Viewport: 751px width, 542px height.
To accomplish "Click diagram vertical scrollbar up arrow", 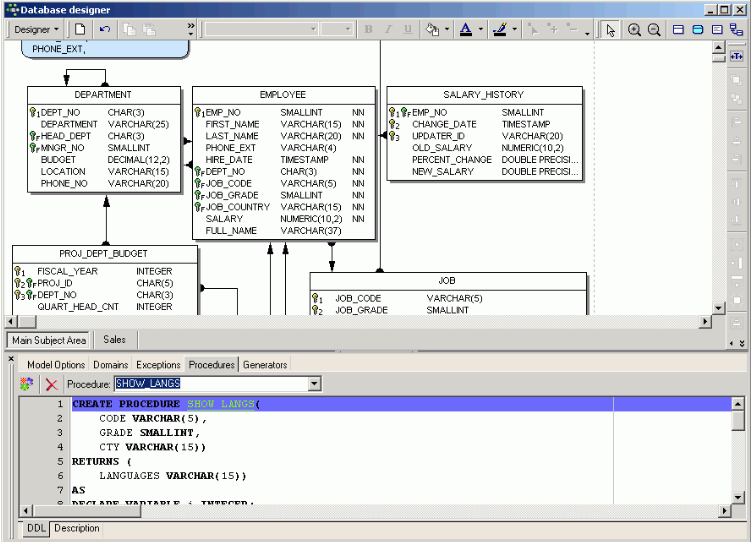I will [718, 47].
